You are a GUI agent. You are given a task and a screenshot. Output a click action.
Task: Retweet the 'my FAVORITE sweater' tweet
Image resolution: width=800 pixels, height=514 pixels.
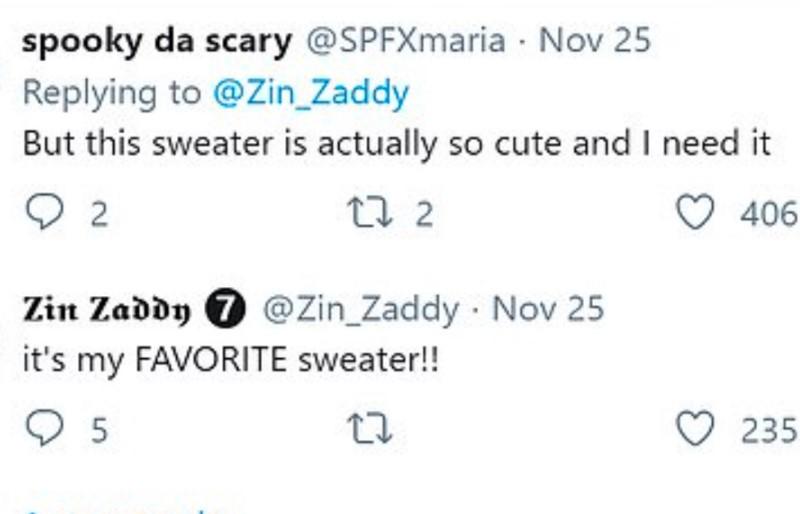coord(368,429)
